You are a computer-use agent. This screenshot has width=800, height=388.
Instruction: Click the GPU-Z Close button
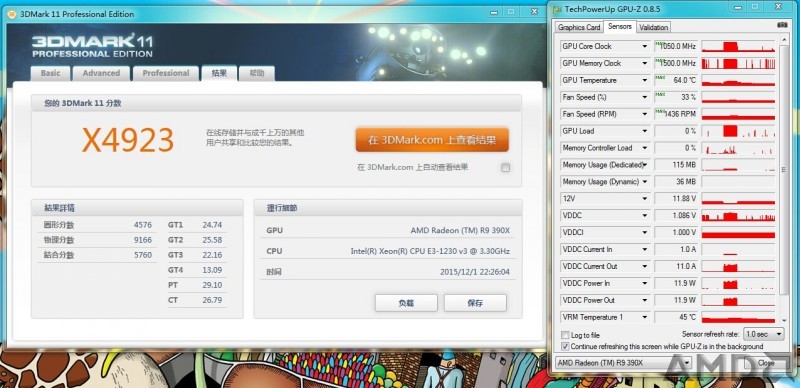(x=765, y=362)
